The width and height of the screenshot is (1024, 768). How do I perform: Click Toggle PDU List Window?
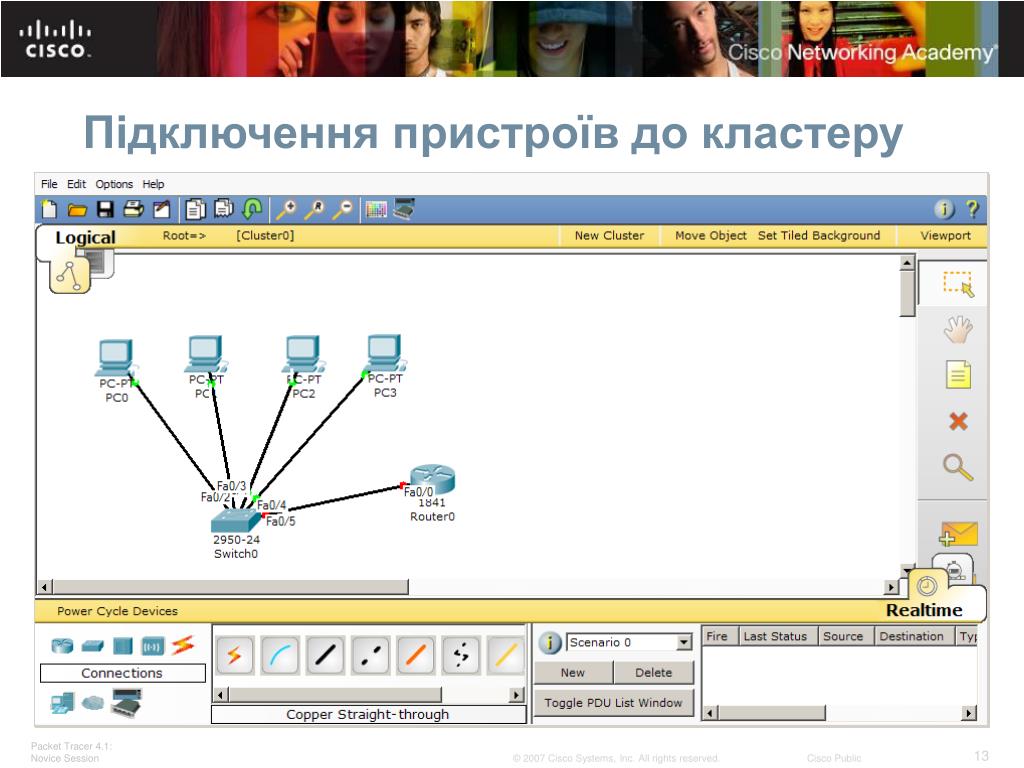pos(613,703)
